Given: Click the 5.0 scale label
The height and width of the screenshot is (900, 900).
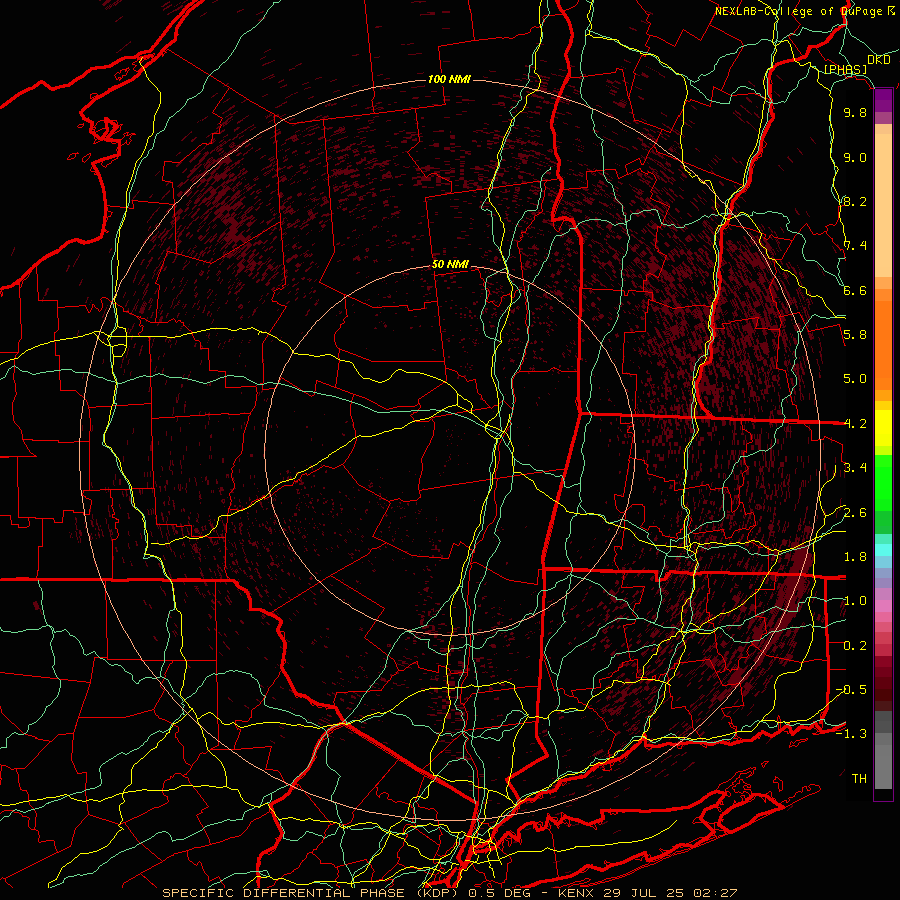Looking at the screenshot, I should (x=855, y=379).
